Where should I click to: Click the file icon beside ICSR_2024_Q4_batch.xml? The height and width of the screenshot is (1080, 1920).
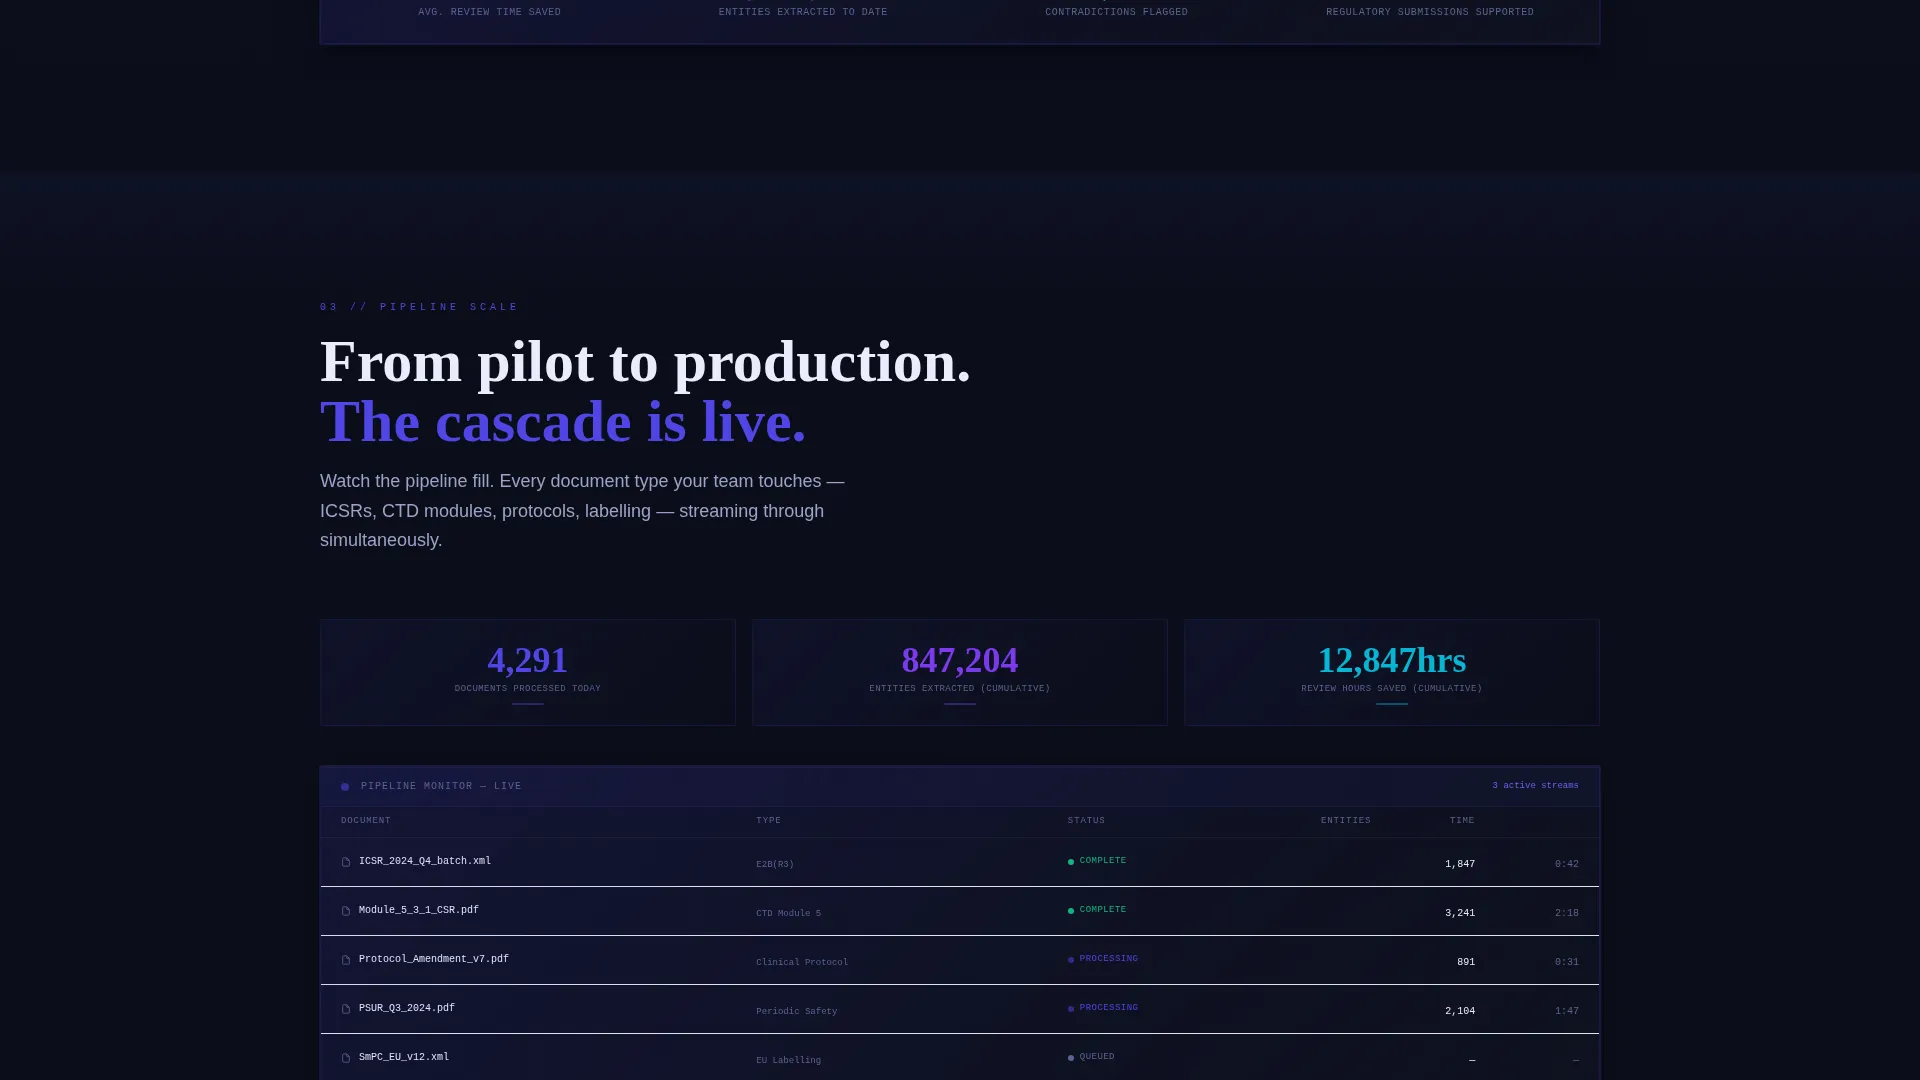pyautogui.click(x=346, y=862)
